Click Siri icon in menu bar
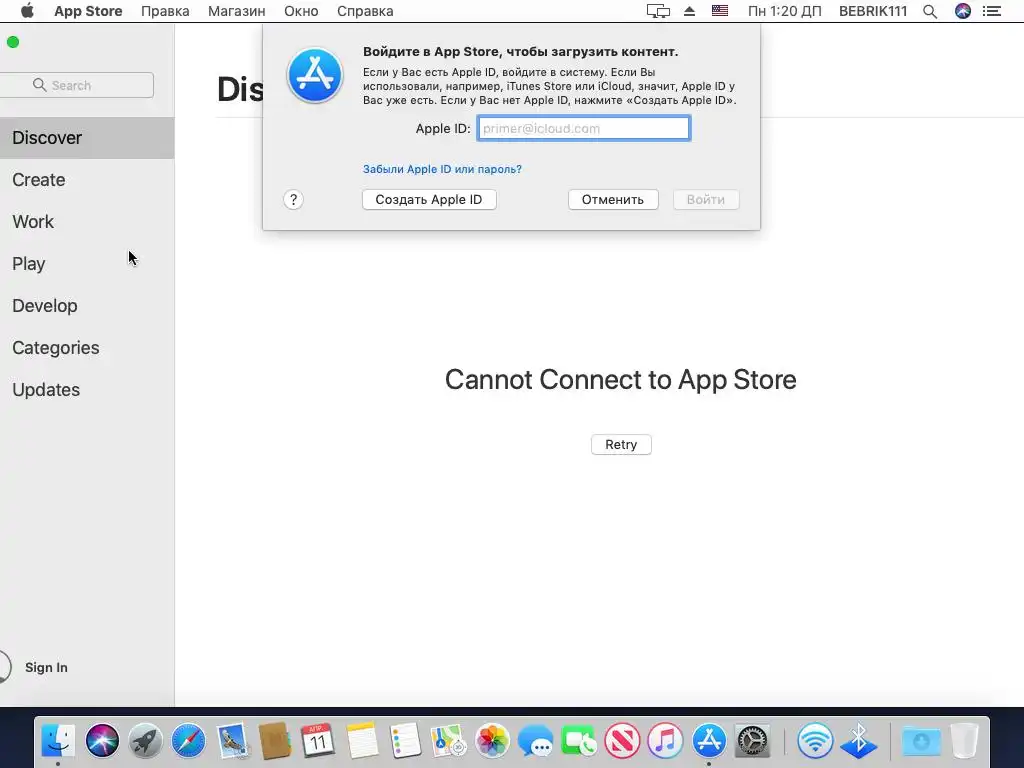 pyautogui.click(x=963, y=11)
